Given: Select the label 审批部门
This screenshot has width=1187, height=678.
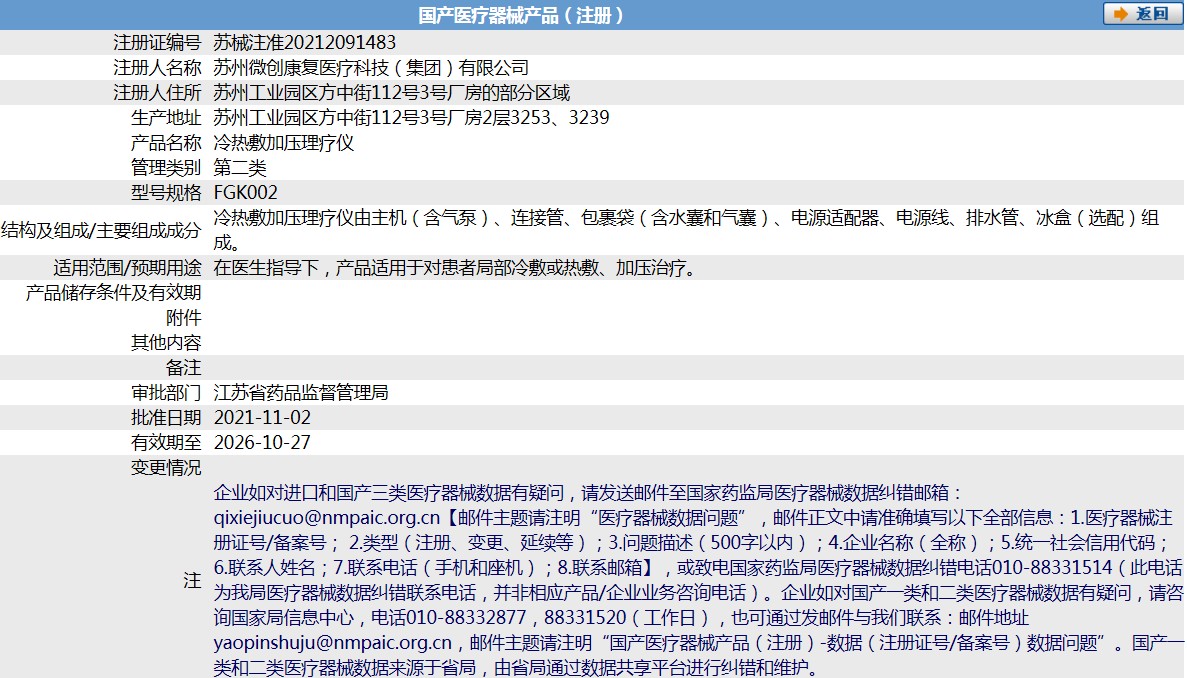Looking at the screenshot, I should [166, 392].
